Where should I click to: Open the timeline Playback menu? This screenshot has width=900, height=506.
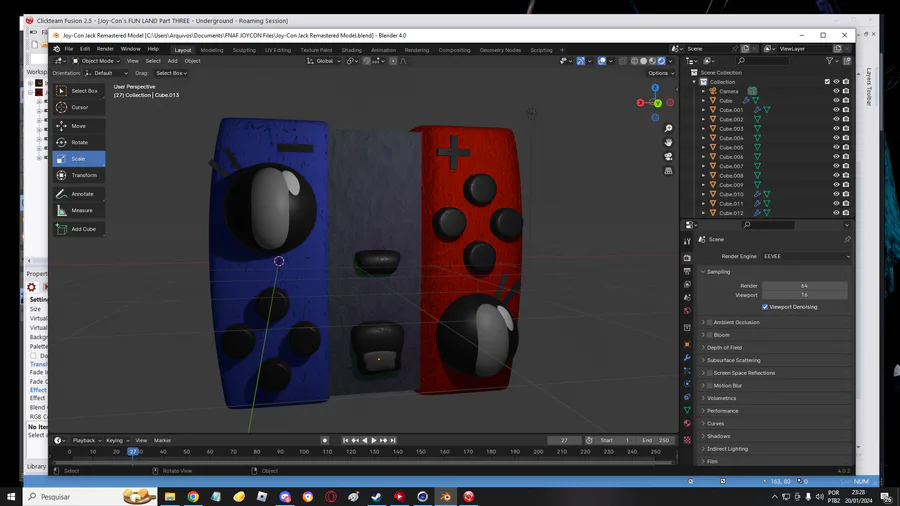coord(86,441)
